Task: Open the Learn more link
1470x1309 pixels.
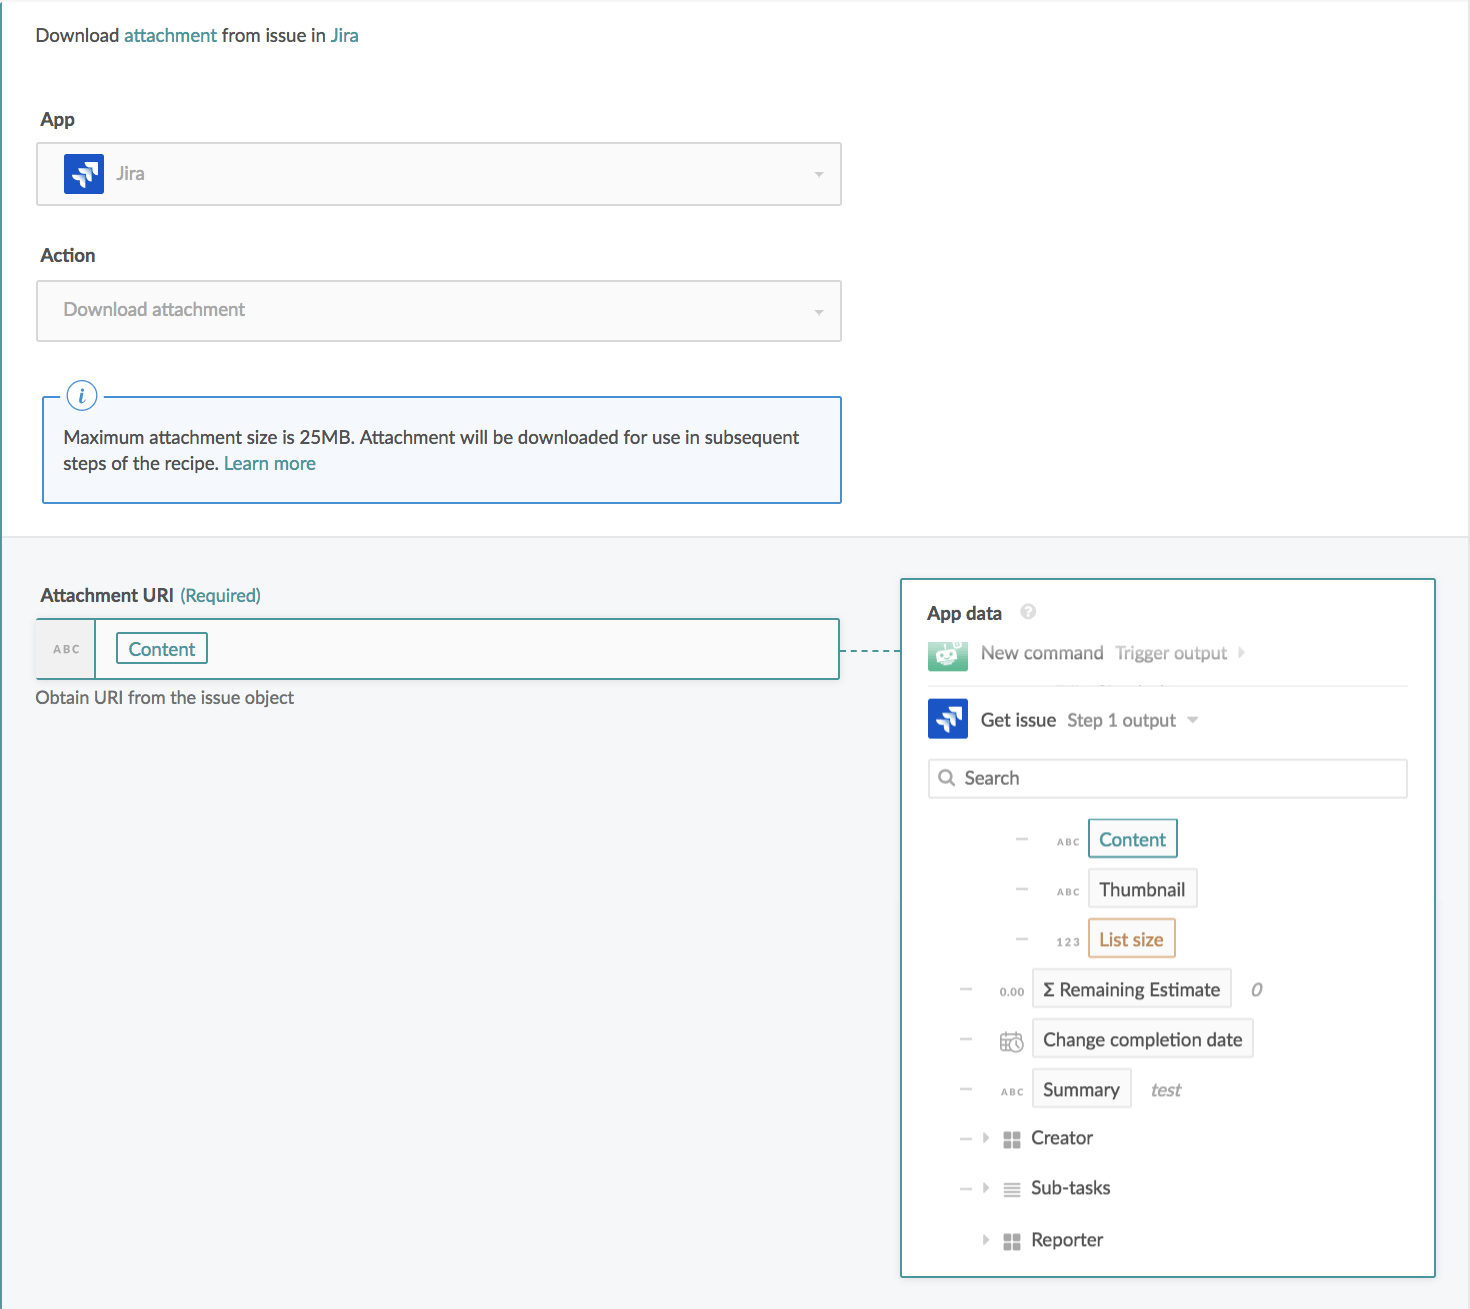Action: (269, 464)
